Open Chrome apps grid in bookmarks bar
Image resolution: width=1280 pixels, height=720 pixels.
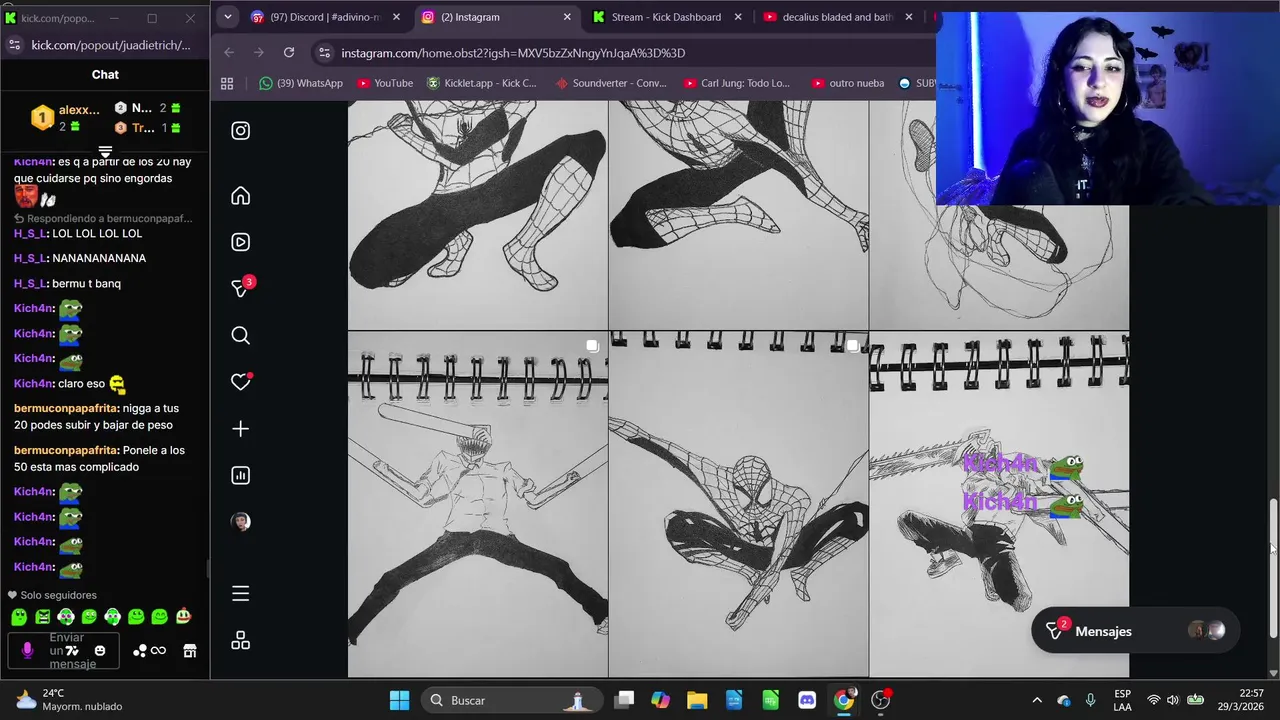(227, 83)
